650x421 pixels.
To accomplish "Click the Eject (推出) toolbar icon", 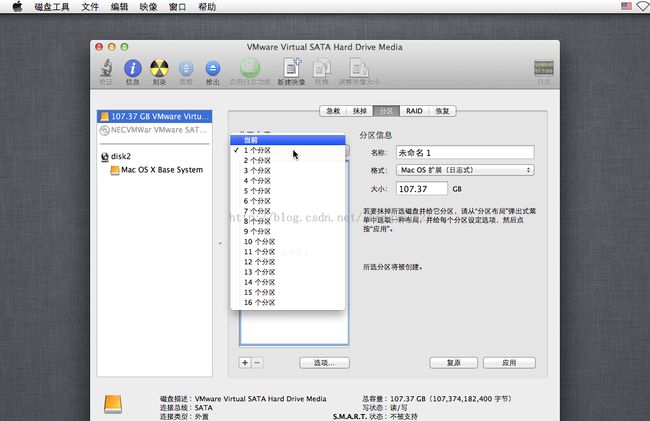I will pos(213,69).
